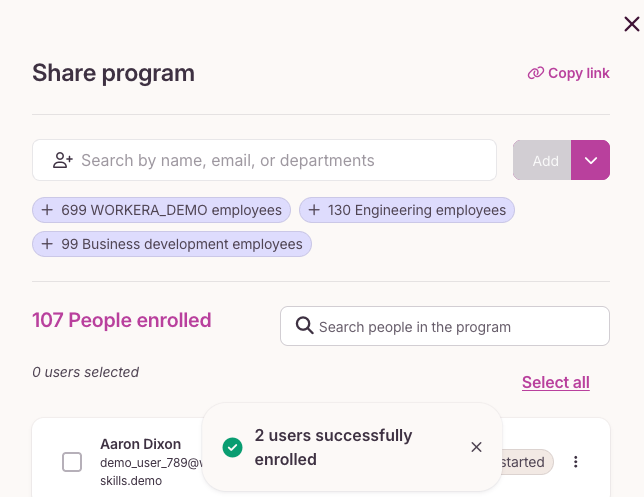Click the Copy link text
644x497 pixels.
[x=579, y=73]
